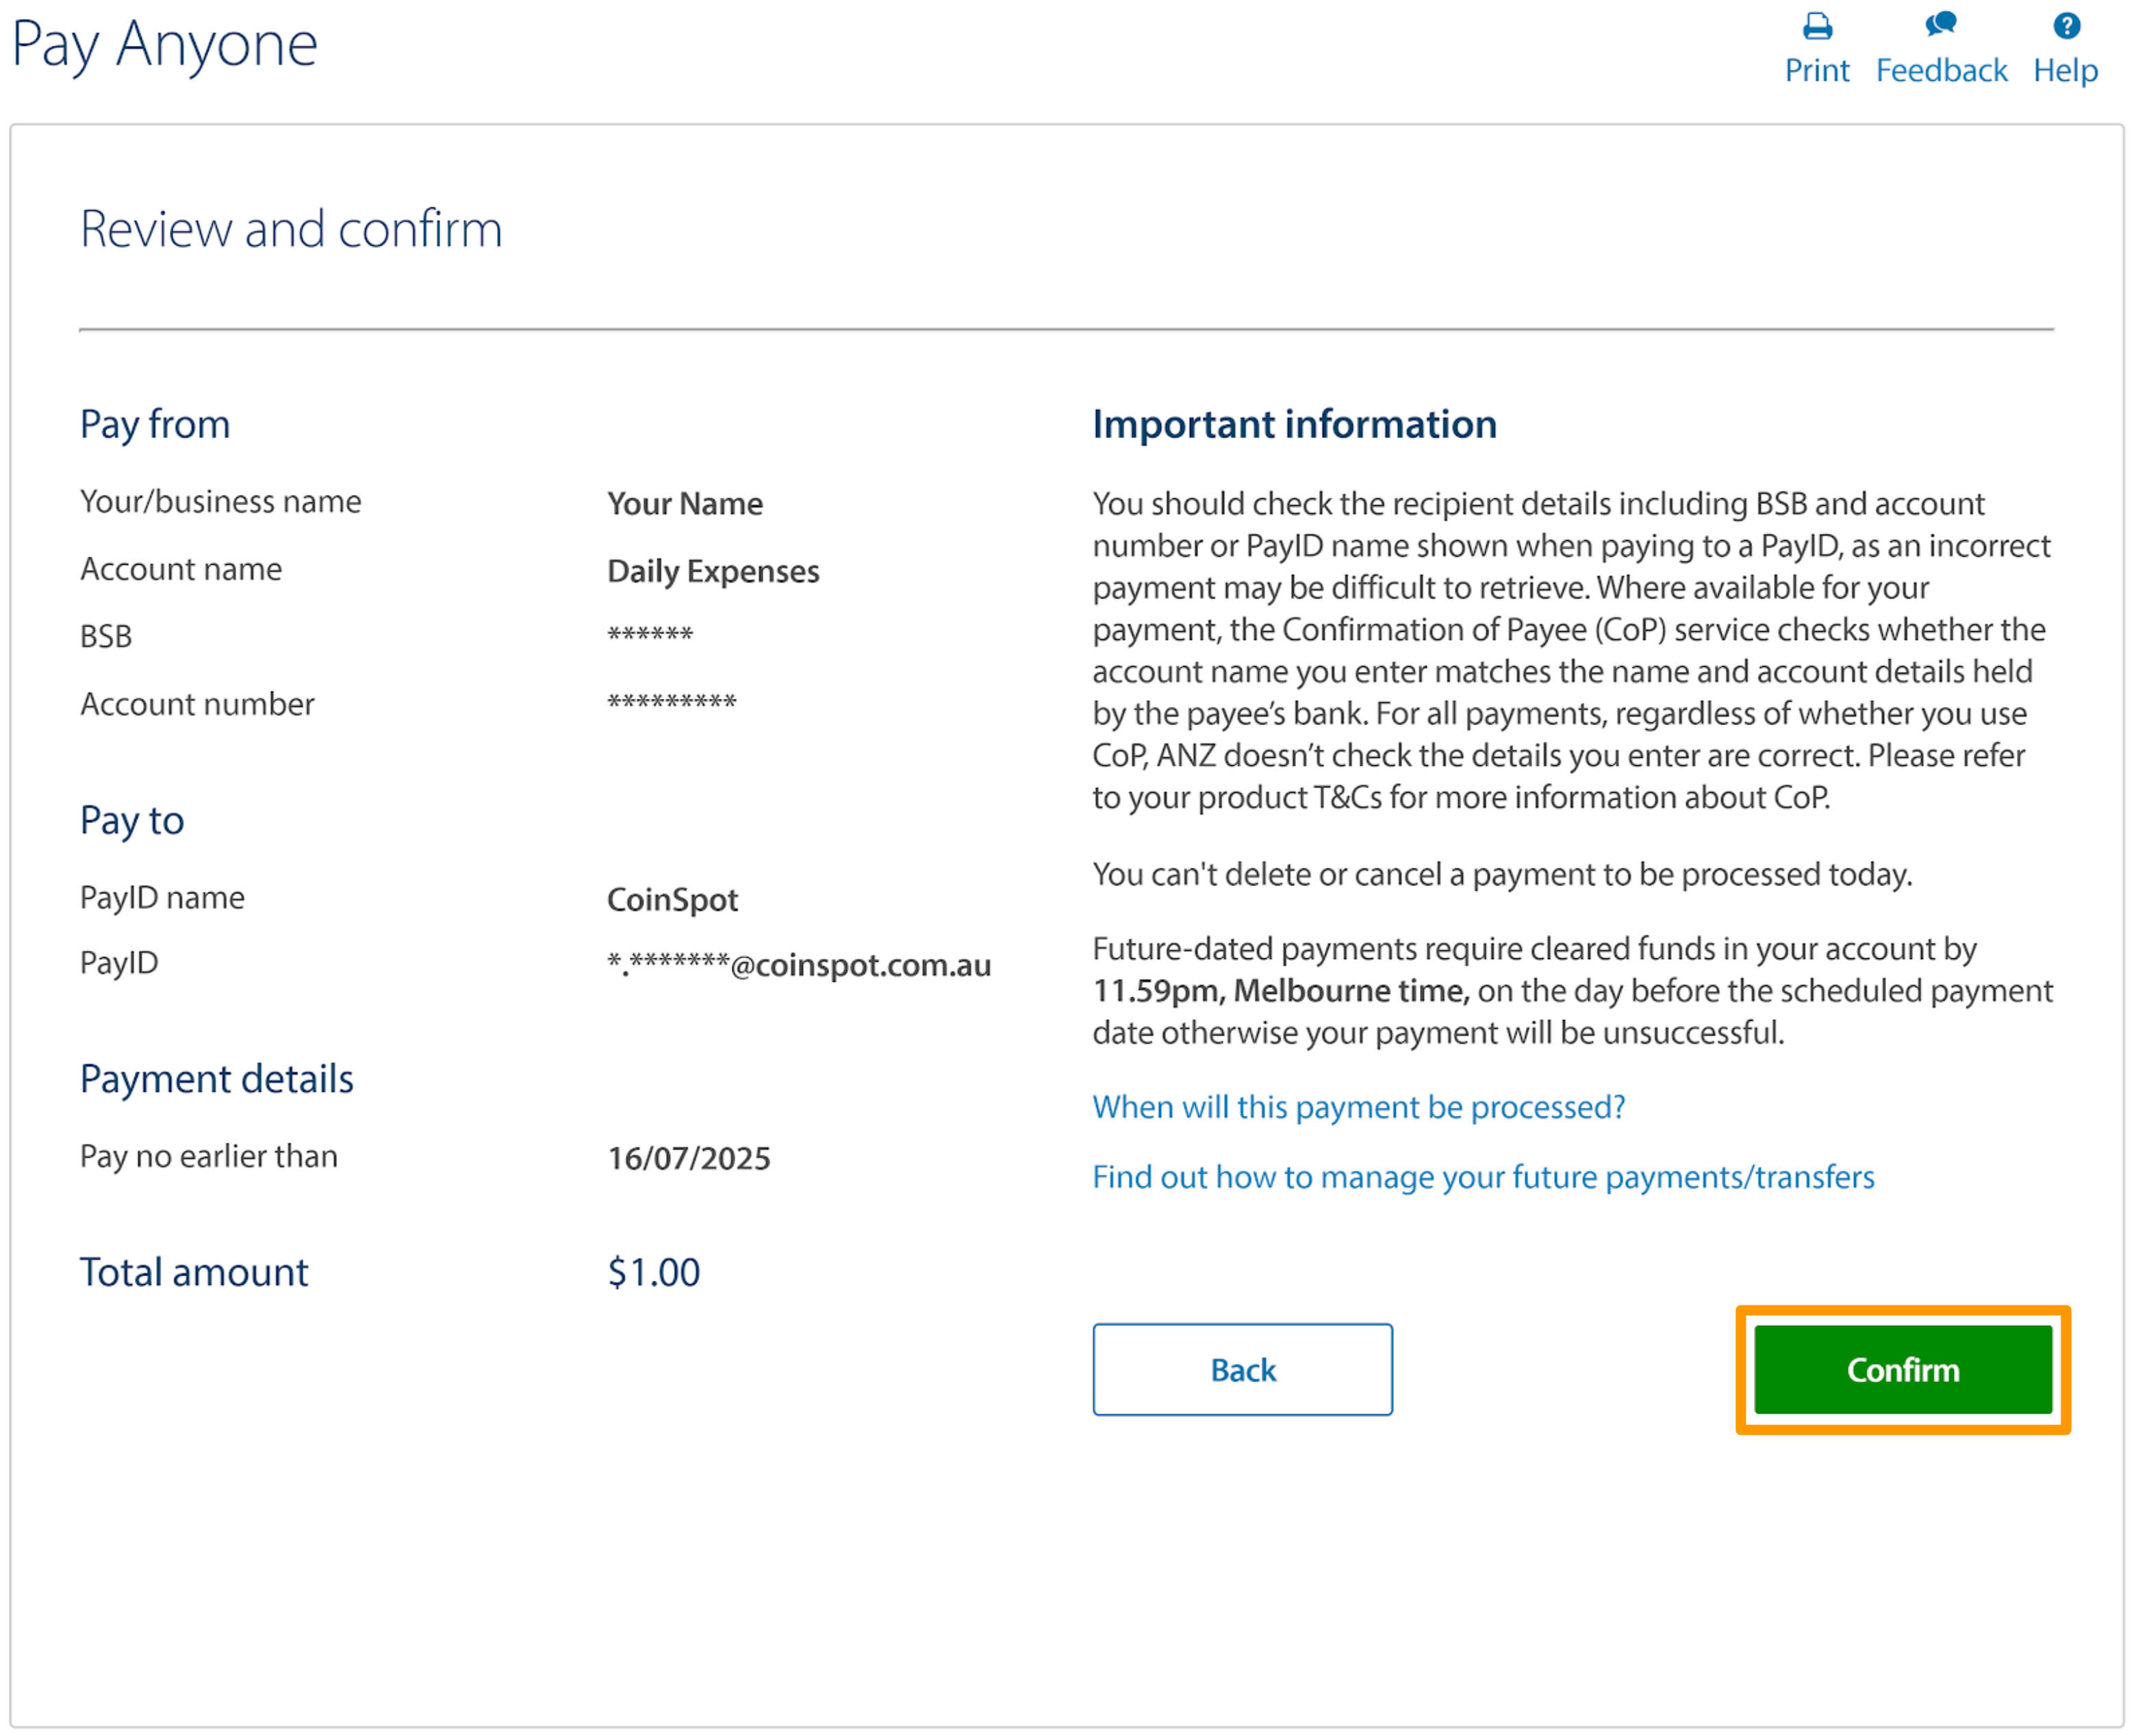Viewport: 2136px width, 1736px height.
Task: Click the payment date 16/07/2025
Action: tap(689, 1158)
